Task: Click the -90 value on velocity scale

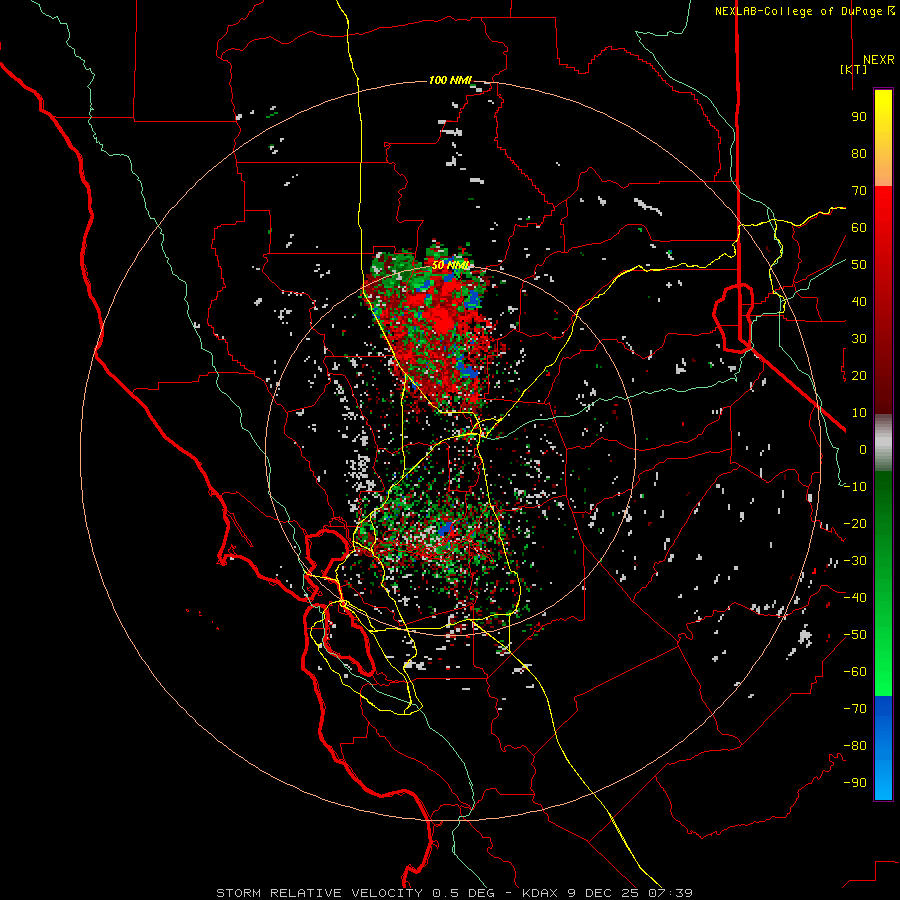Action: [855, 783]
